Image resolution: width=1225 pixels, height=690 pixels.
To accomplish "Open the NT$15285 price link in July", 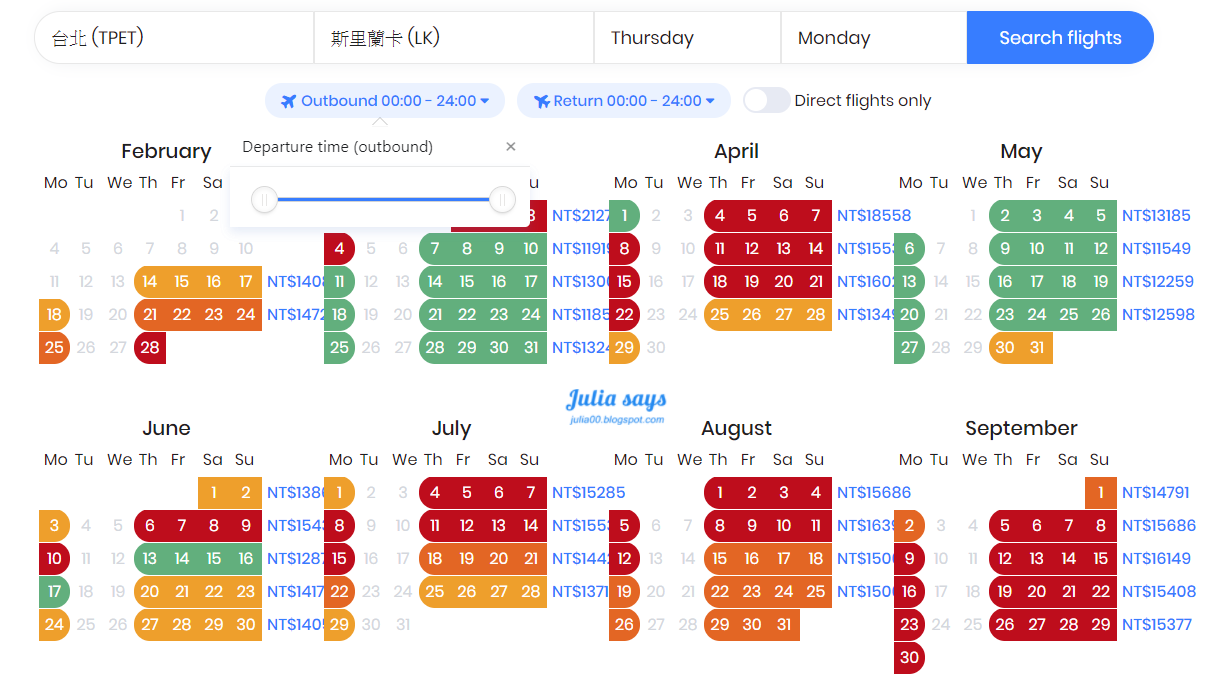I will pos(589,492).
